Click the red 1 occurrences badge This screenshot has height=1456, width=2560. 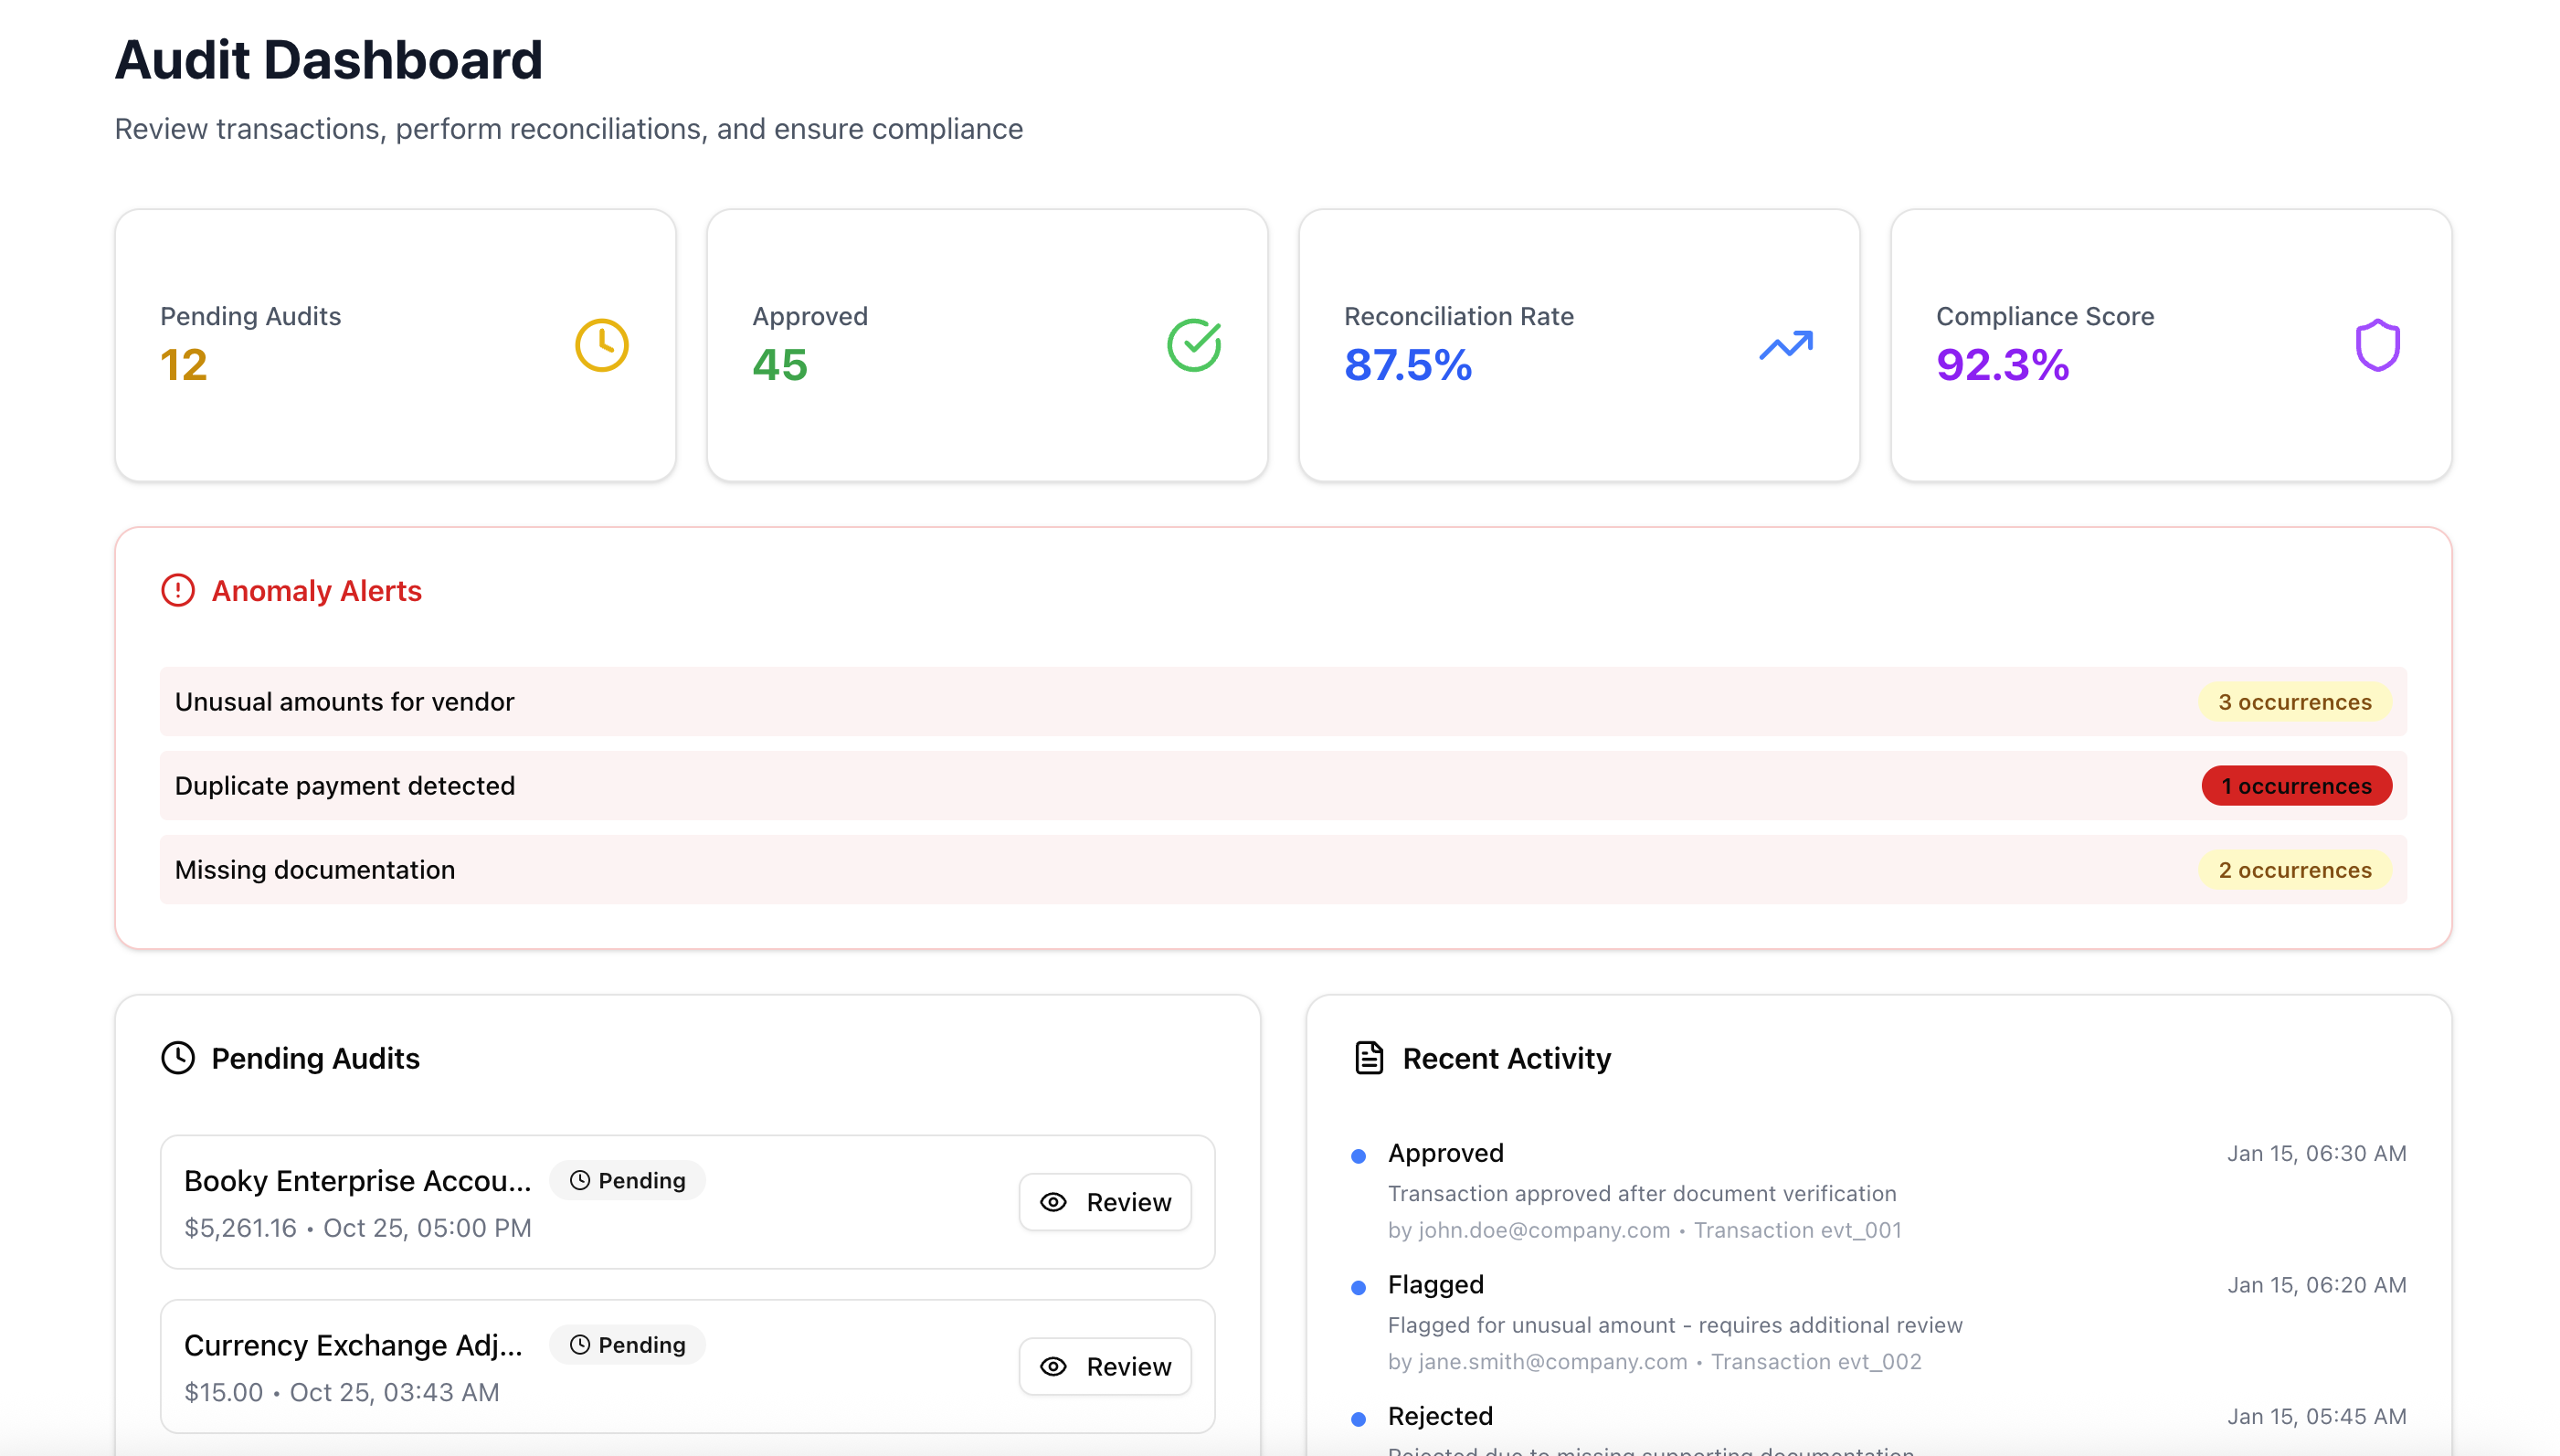tap(2296, 786)
